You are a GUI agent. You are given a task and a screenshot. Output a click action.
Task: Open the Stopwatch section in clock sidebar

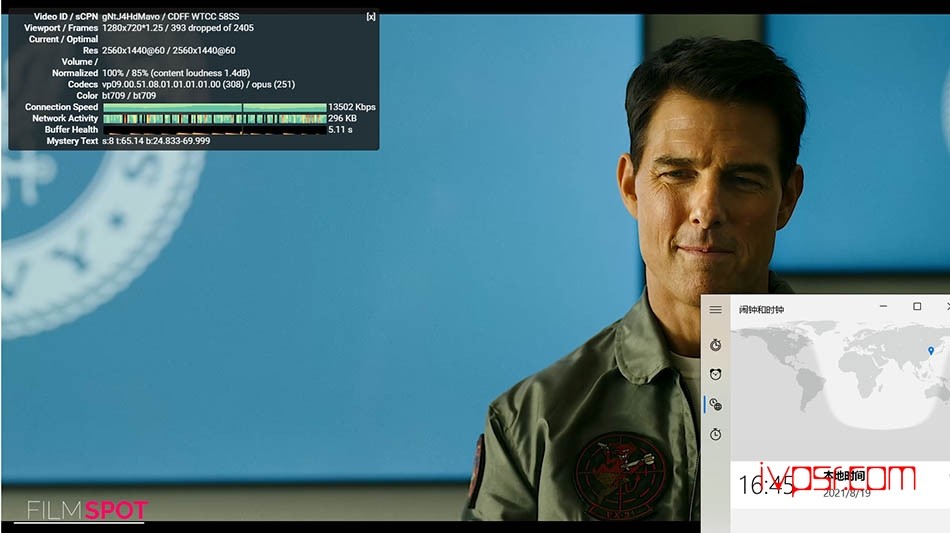(716, 434)
